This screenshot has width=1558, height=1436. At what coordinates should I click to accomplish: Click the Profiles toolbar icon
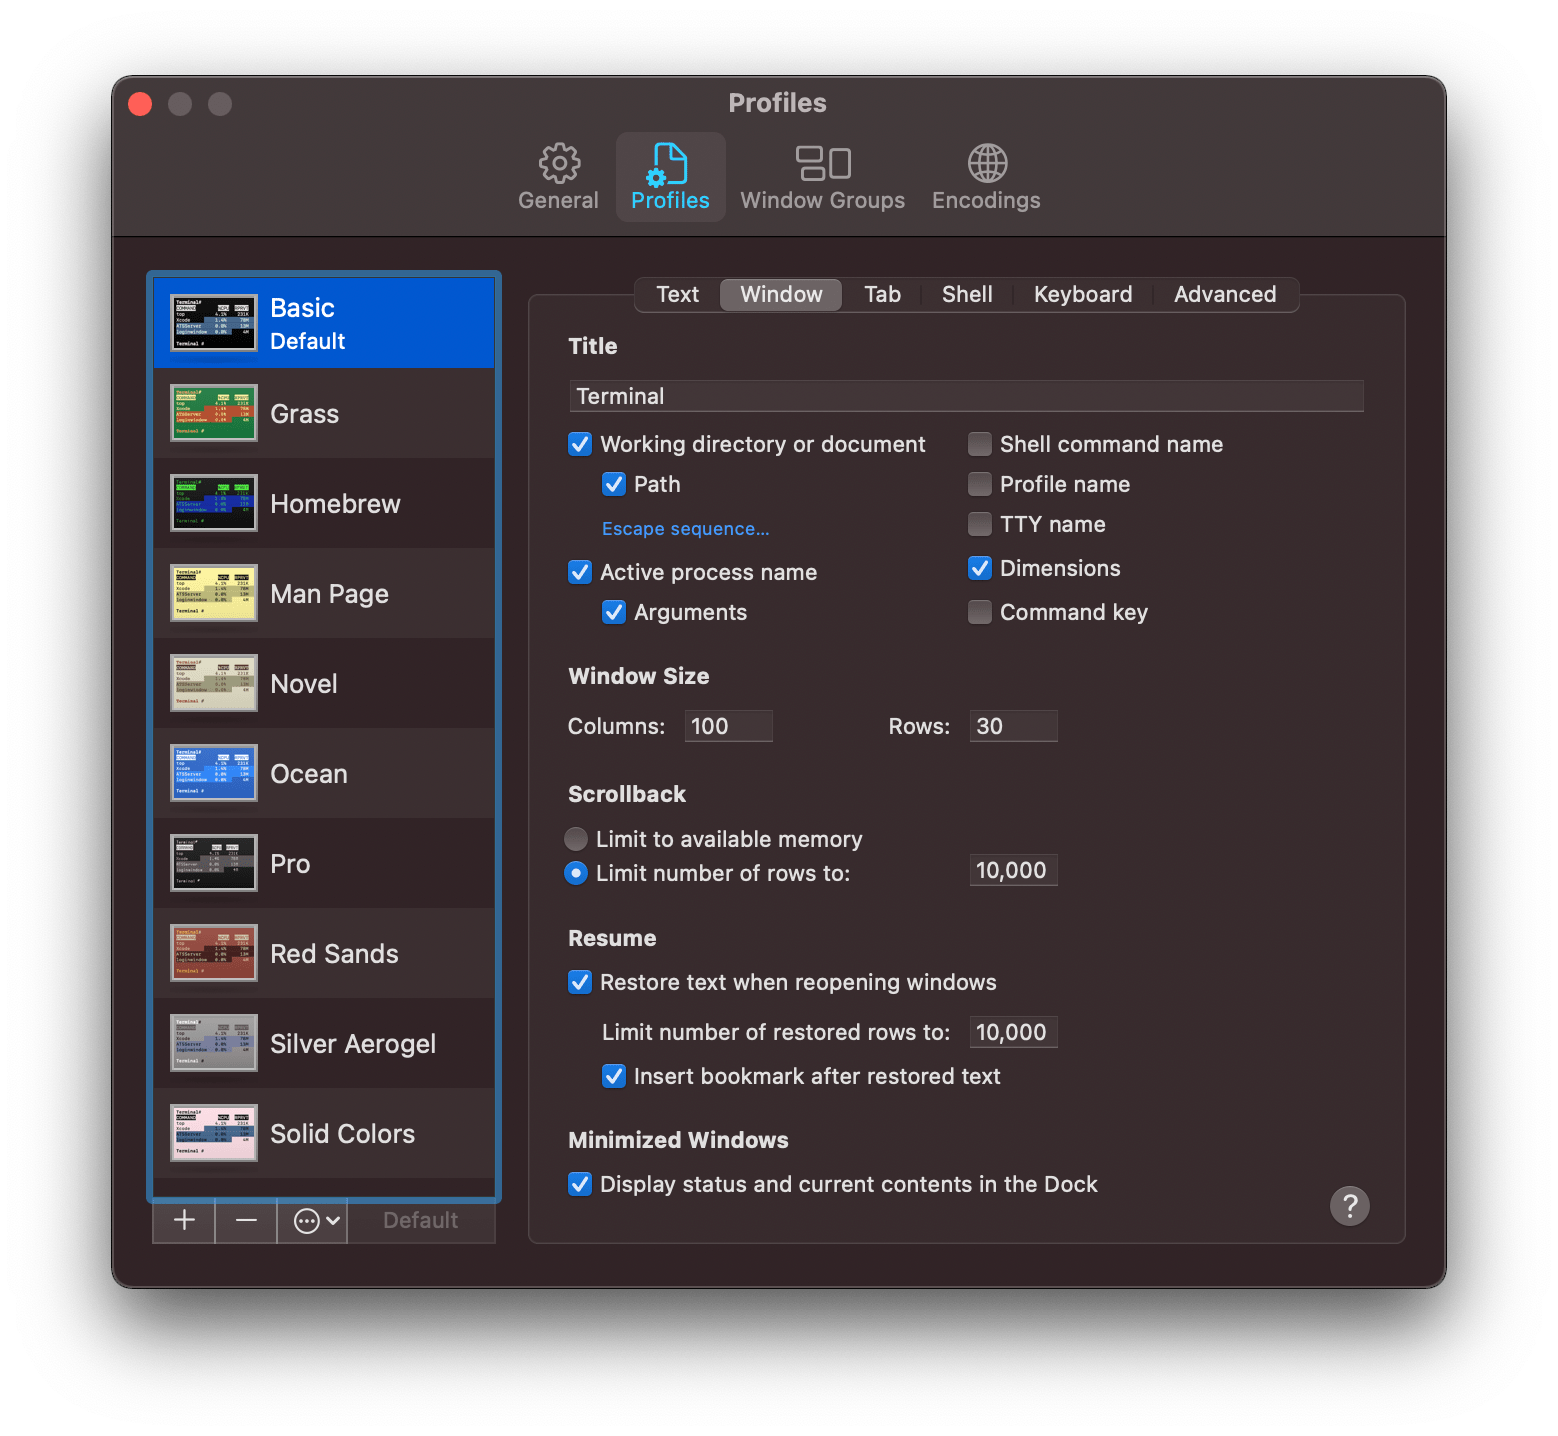pyautogui.click(x=670, y=176)
